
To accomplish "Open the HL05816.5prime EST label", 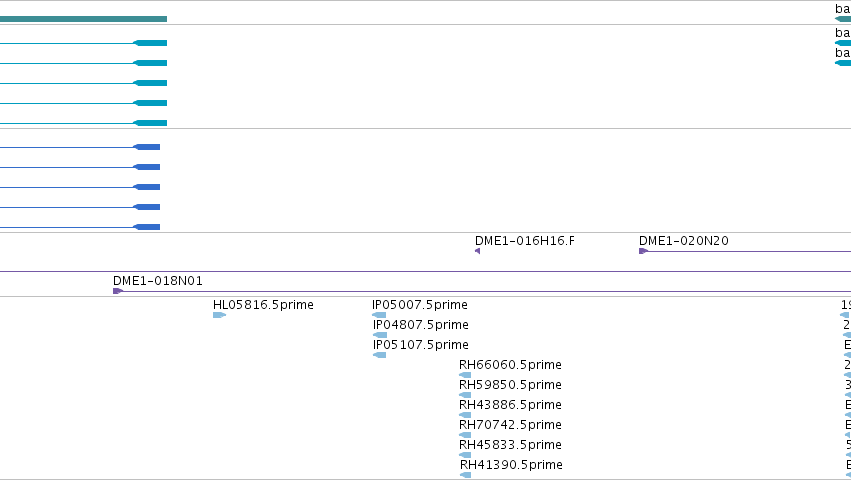I will coord(263,305).
